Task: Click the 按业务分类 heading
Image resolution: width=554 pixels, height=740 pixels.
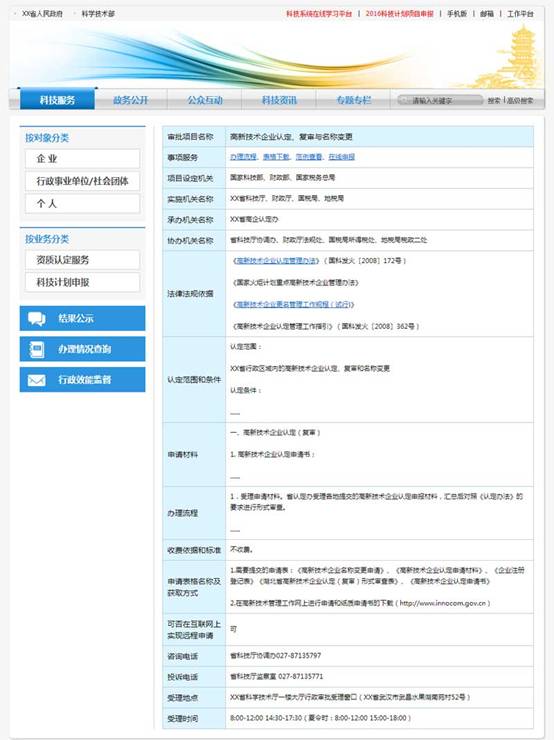Action: 47,239
